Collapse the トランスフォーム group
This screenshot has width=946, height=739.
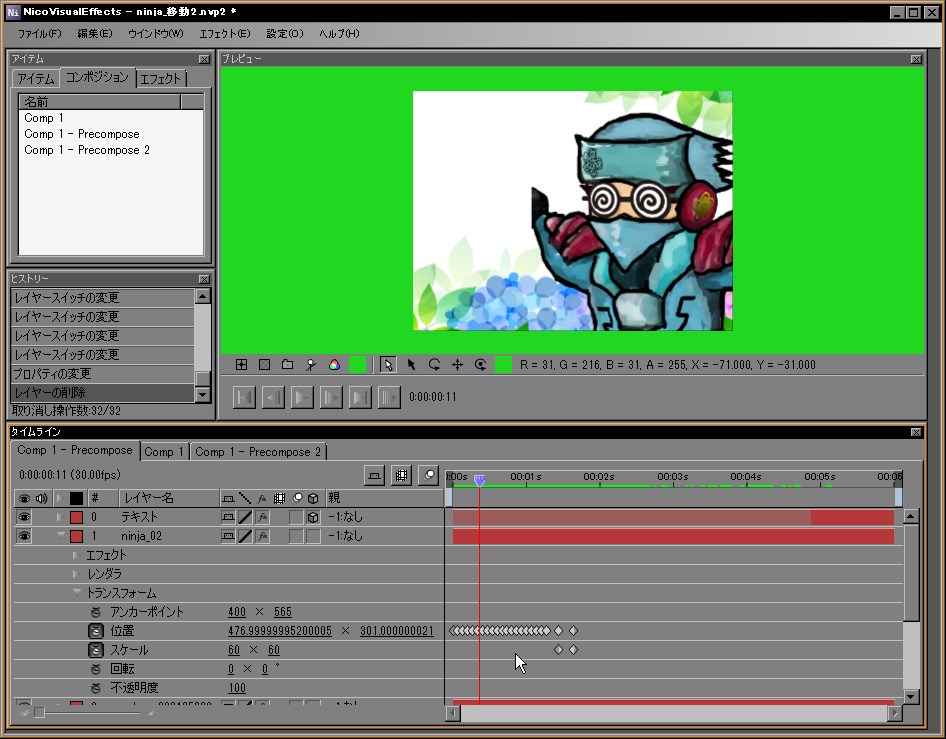(77, 592)
